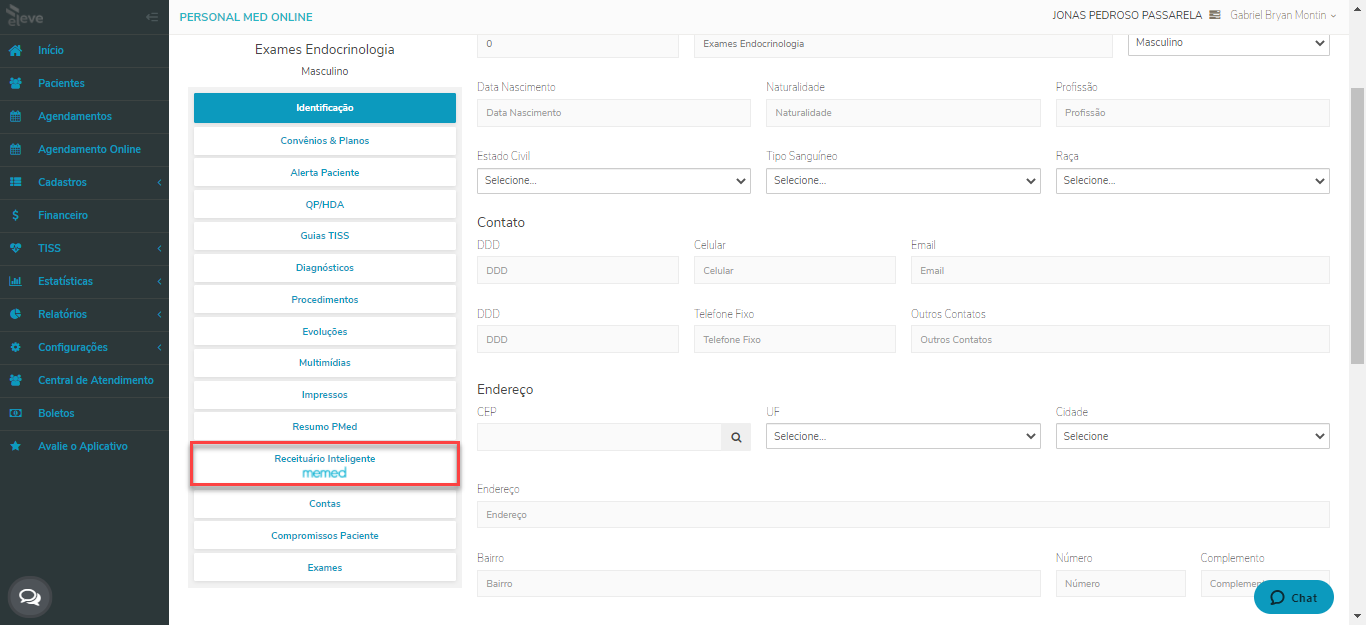Image resolution: width=1366 pixels, height=625 pixels.
Task: Open the Exames tab
Action: coord(325,568)
